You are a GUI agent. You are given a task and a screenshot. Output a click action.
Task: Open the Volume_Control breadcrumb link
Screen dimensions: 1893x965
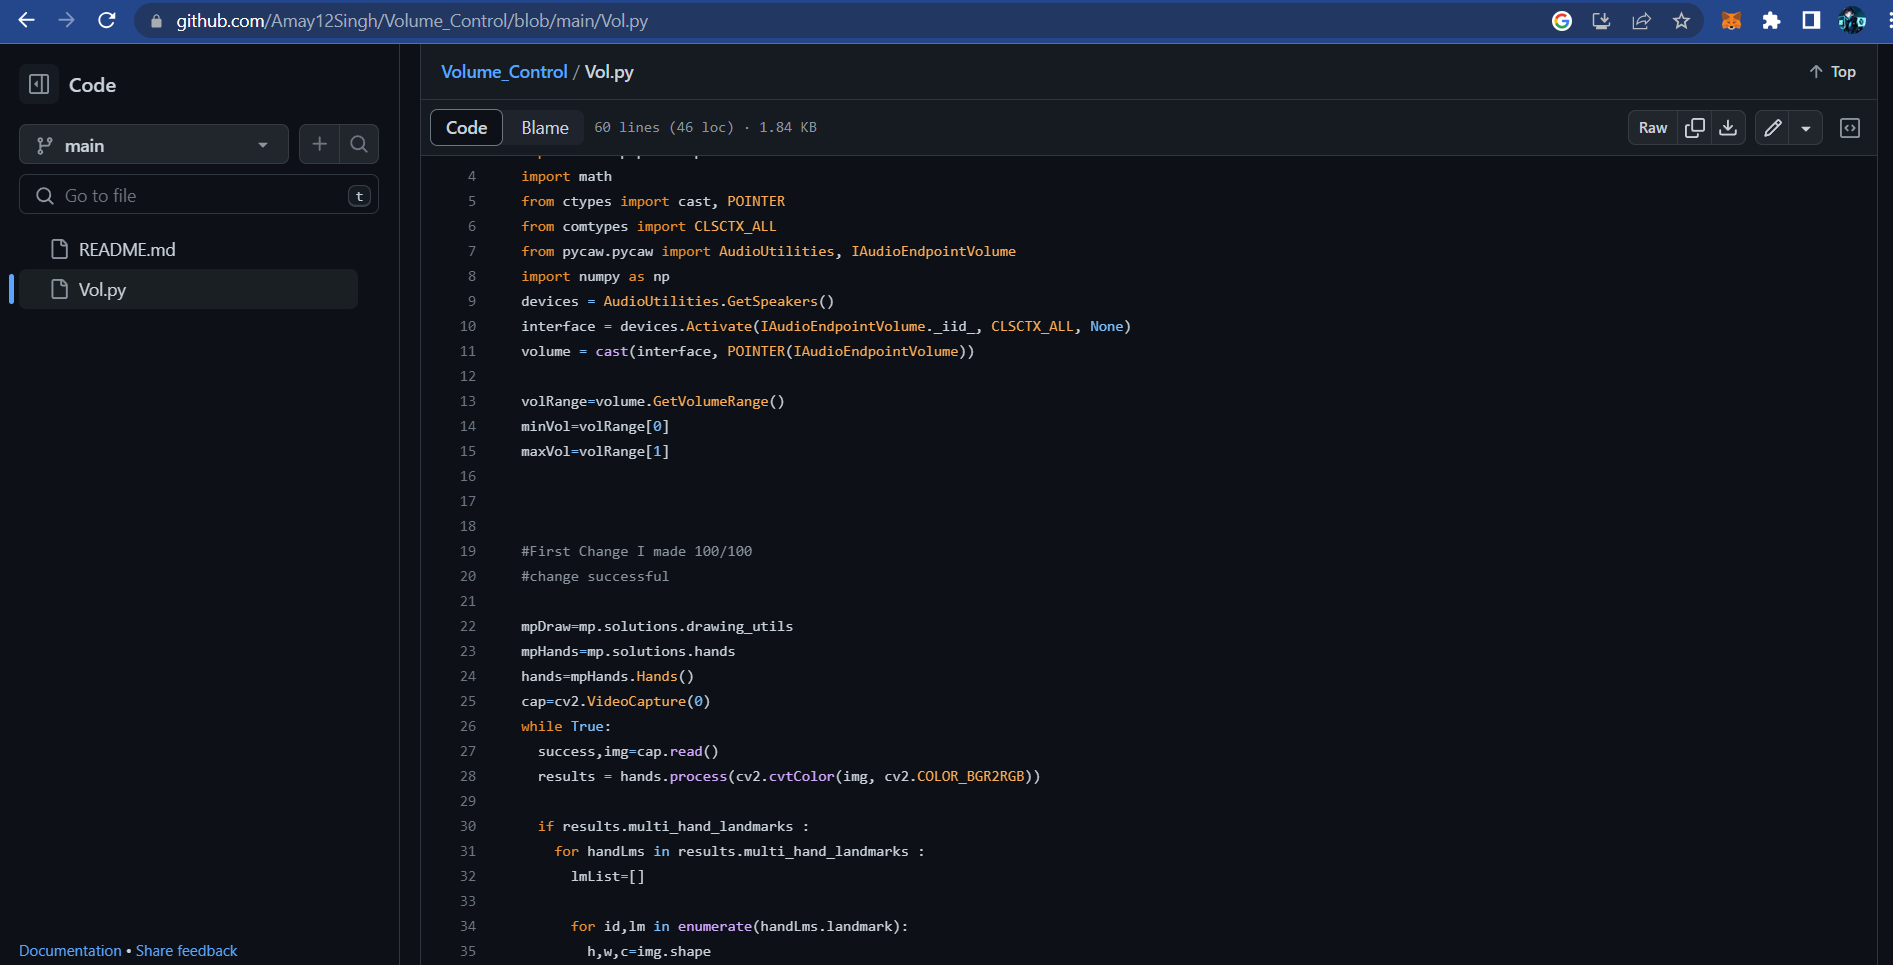point(504,72)
